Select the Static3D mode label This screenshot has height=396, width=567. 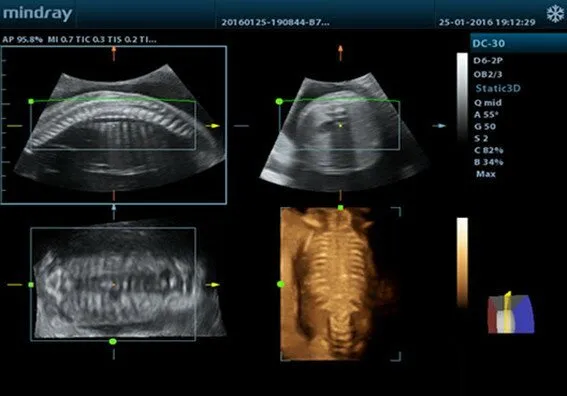point(498,88)
